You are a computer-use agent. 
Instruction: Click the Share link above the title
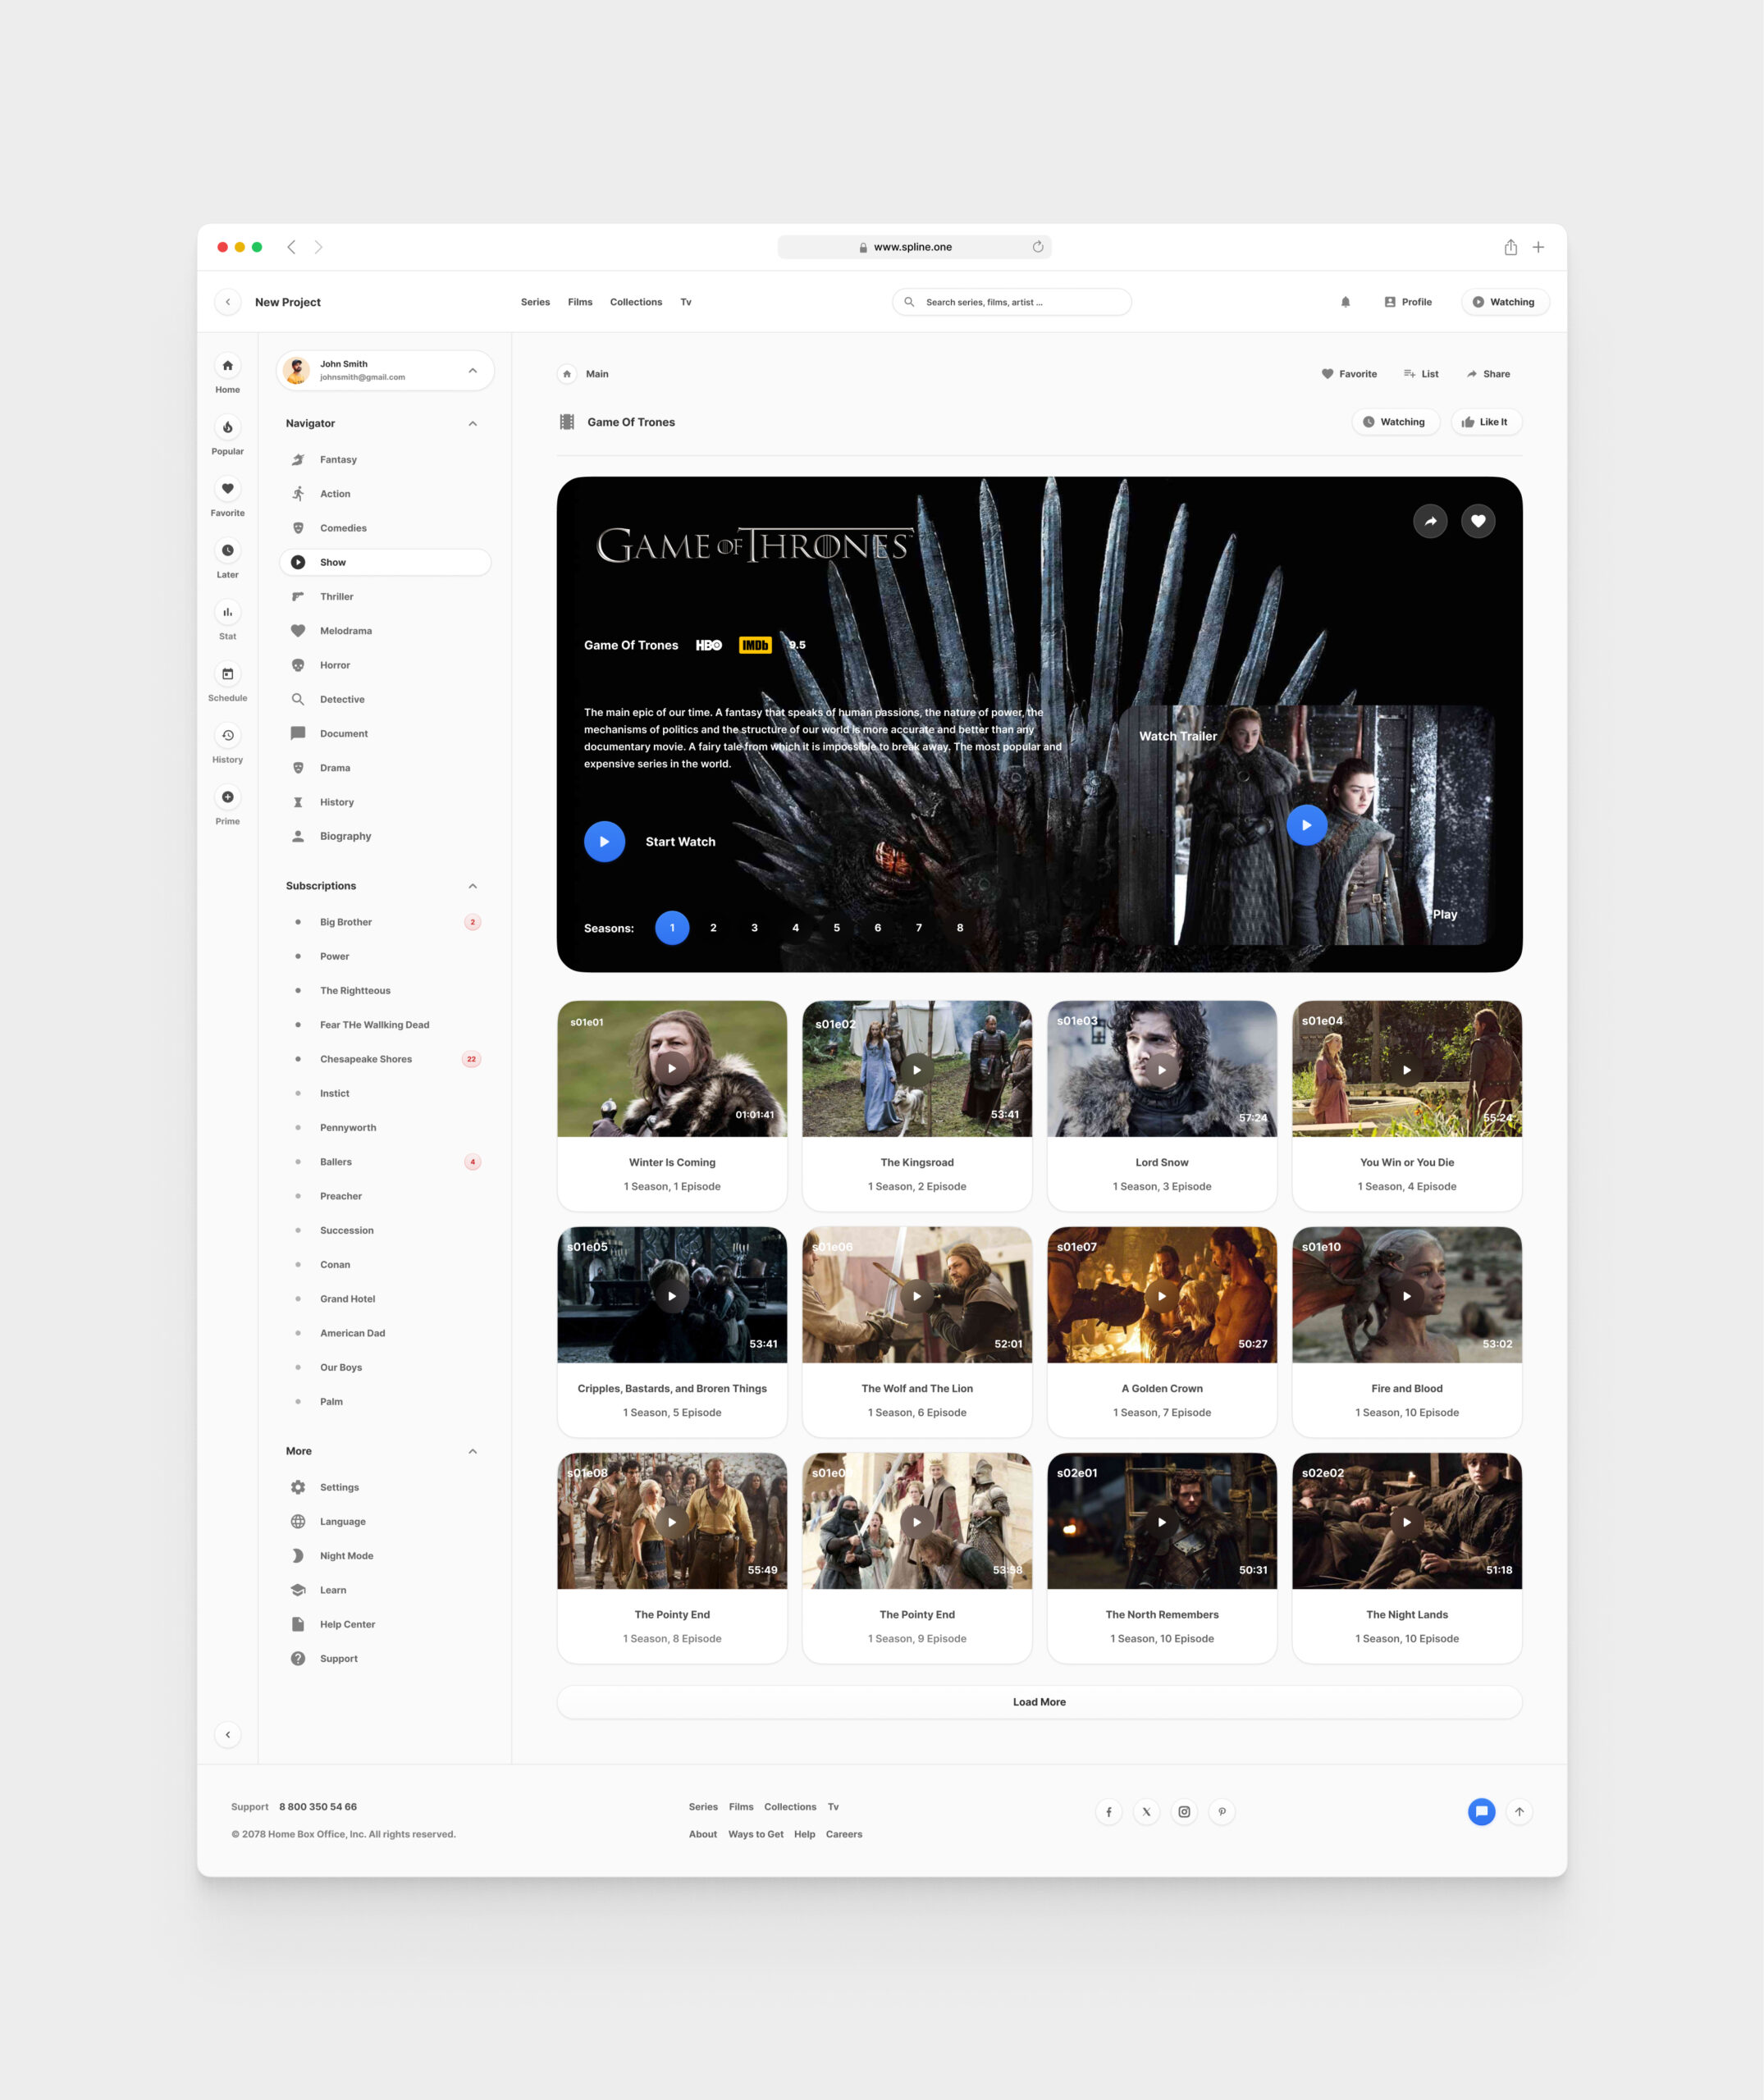pyautogui.click(x=1488, y=374)
